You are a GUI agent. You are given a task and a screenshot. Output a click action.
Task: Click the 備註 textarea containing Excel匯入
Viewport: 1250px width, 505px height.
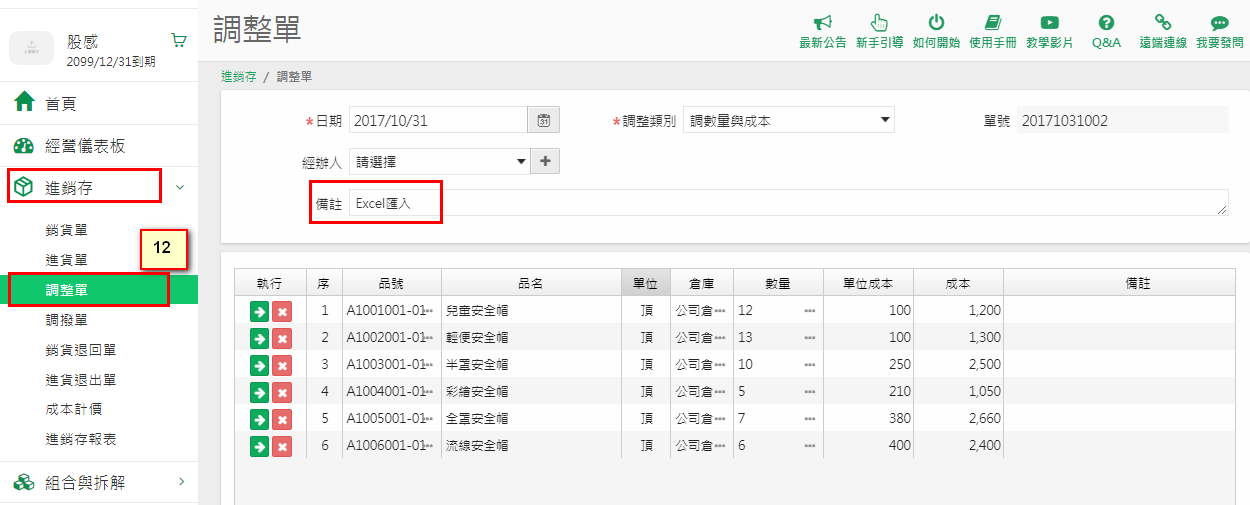tap(788, 203)
